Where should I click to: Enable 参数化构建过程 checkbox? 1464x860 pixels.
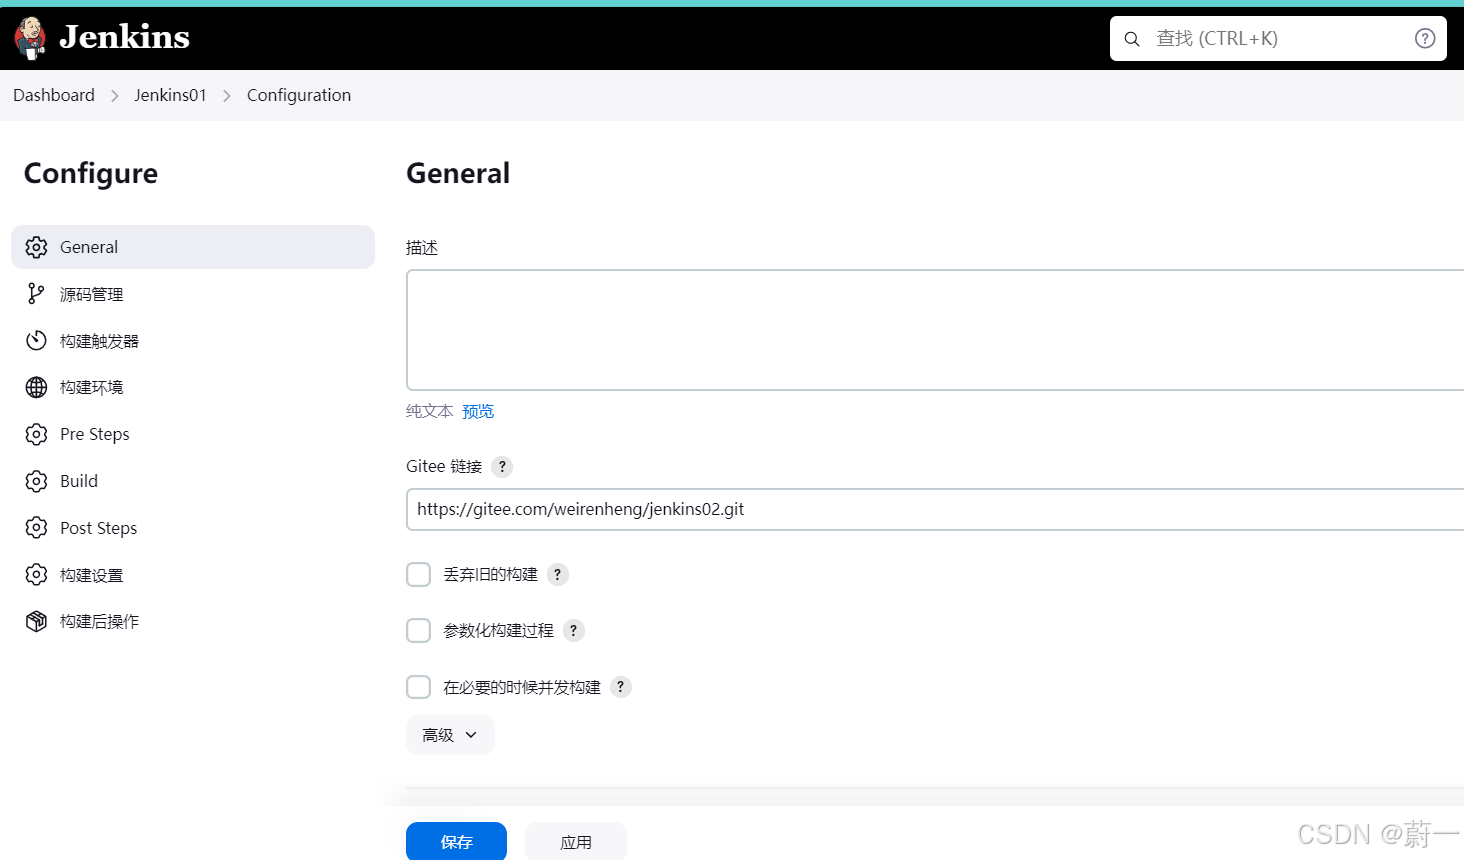pyautogui.click(x=419, y=630)
